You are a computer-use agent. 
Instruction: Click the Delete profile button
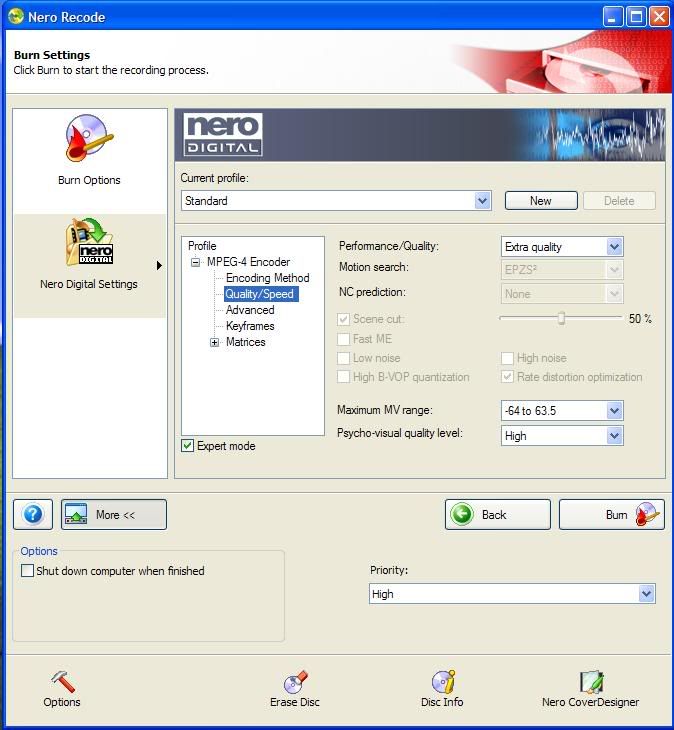pyautogui.click(x=619, y=201)
